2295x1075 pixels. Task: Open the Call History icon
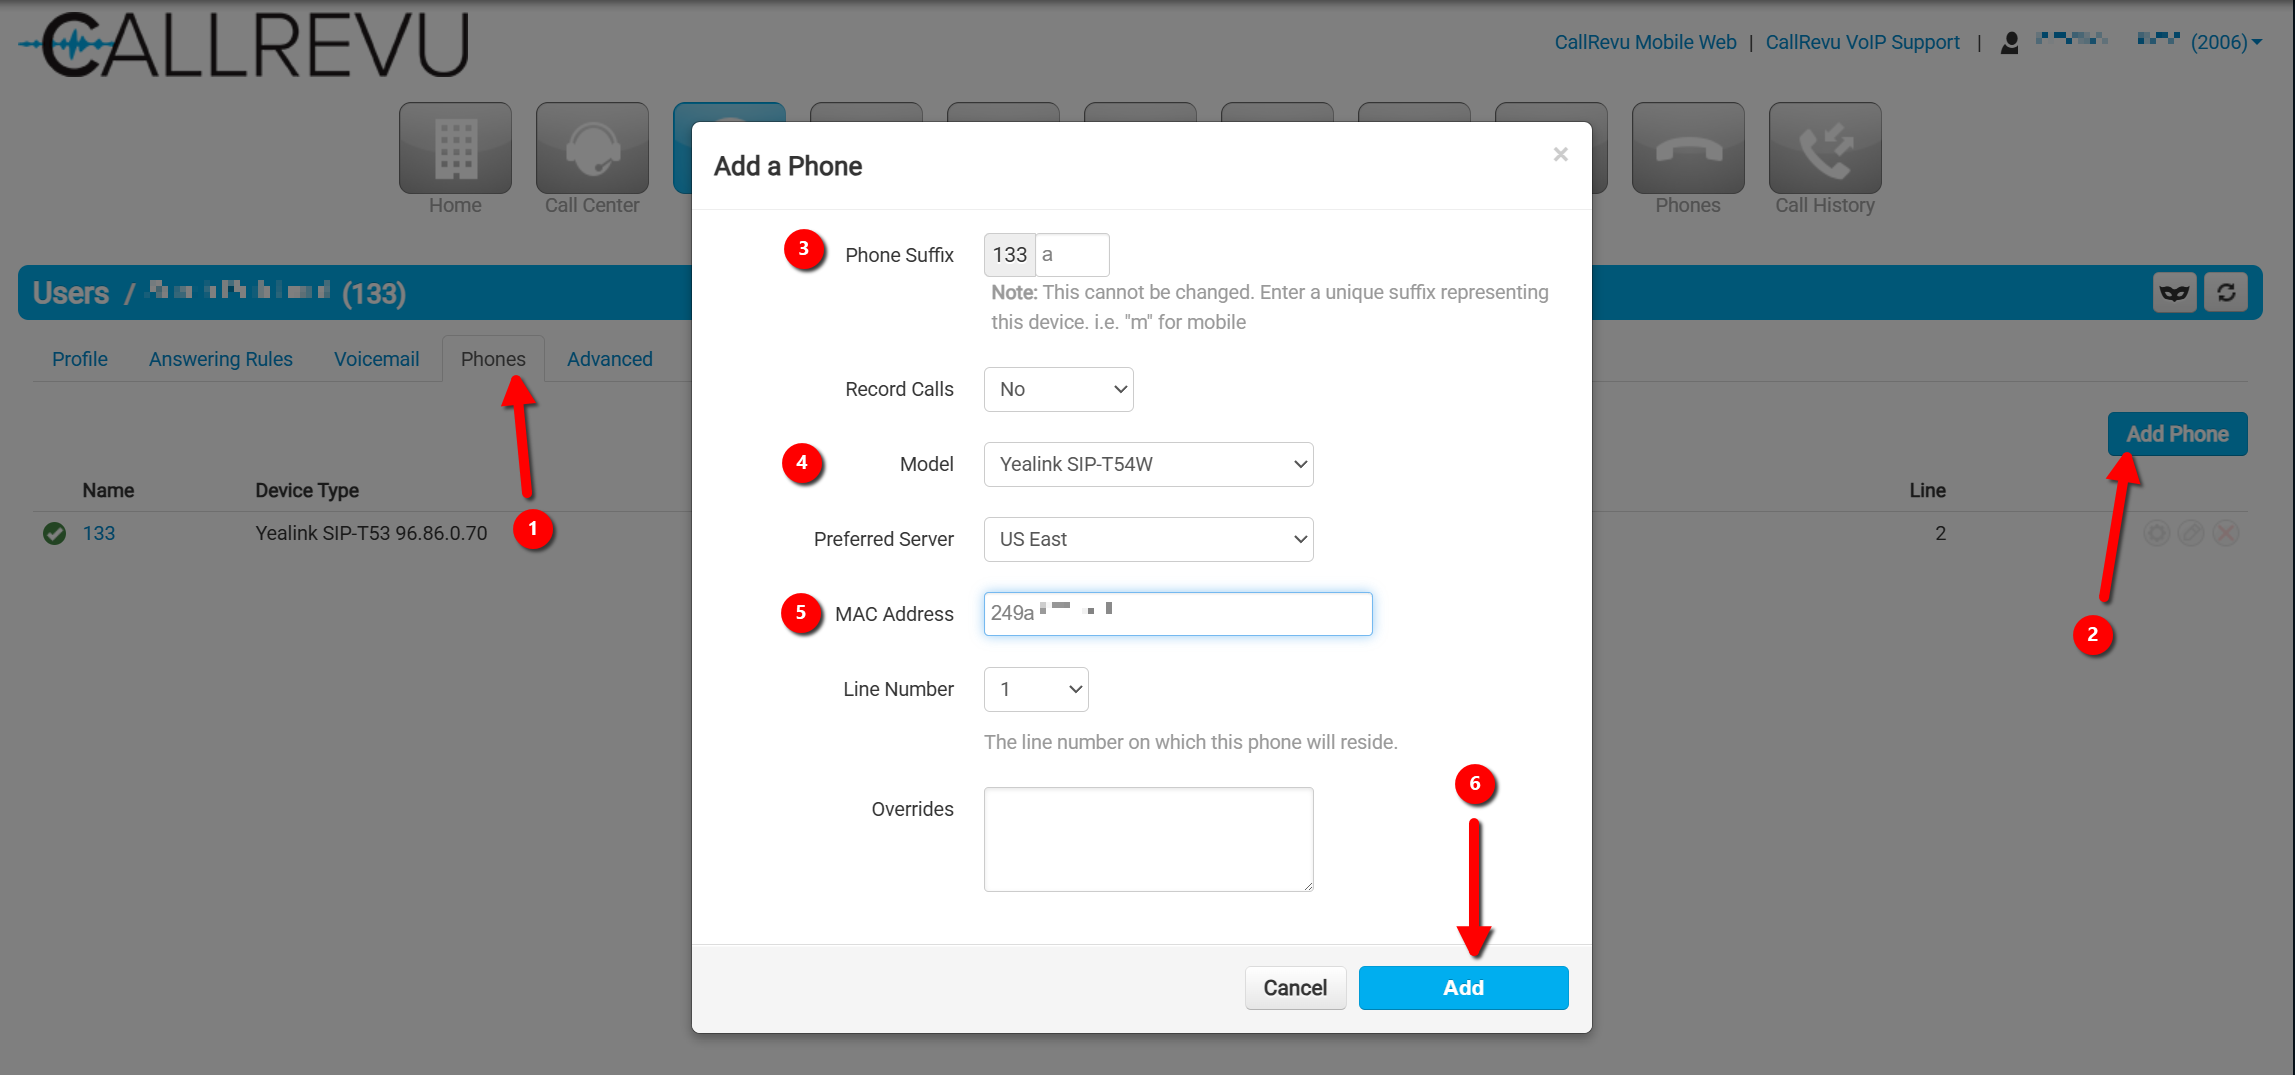(1825, 148)
